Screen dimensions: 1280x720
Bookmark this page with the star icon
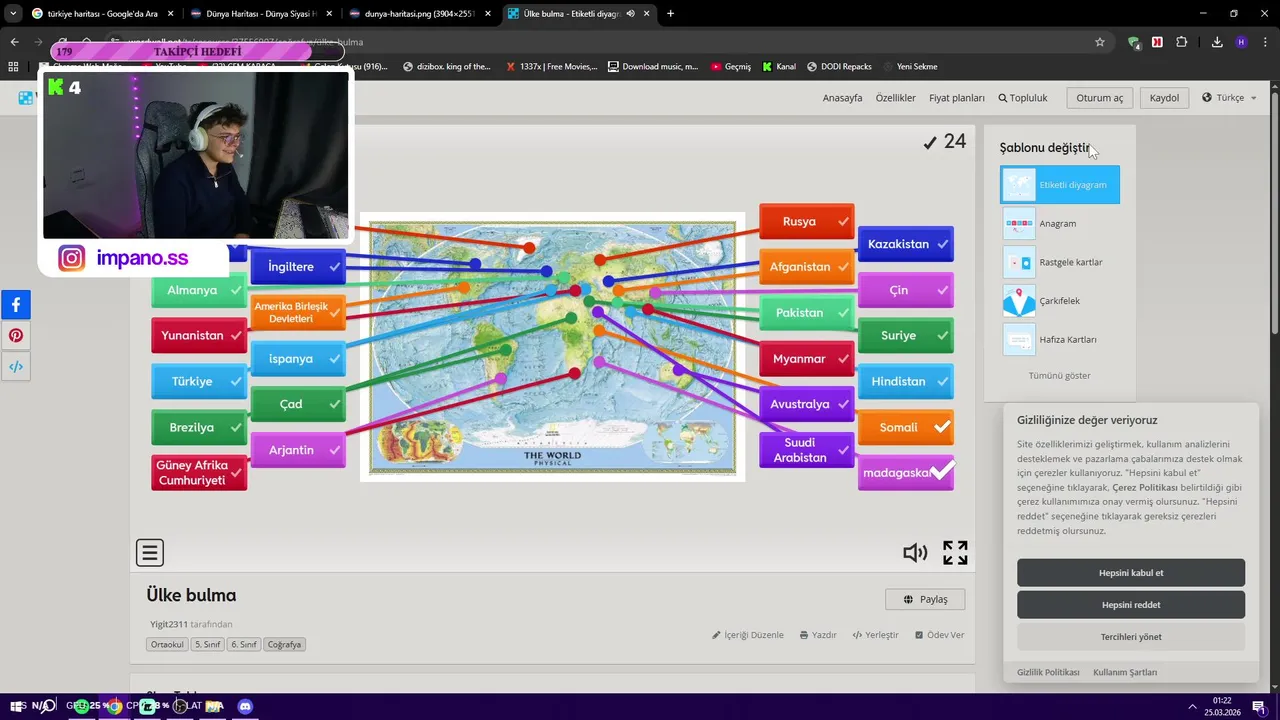coord(1100,42)
